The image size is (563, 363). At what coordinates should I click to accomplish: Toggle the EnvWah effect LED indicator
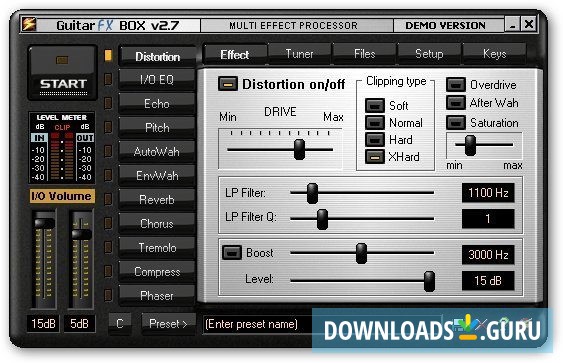click(x=108, y=175)
